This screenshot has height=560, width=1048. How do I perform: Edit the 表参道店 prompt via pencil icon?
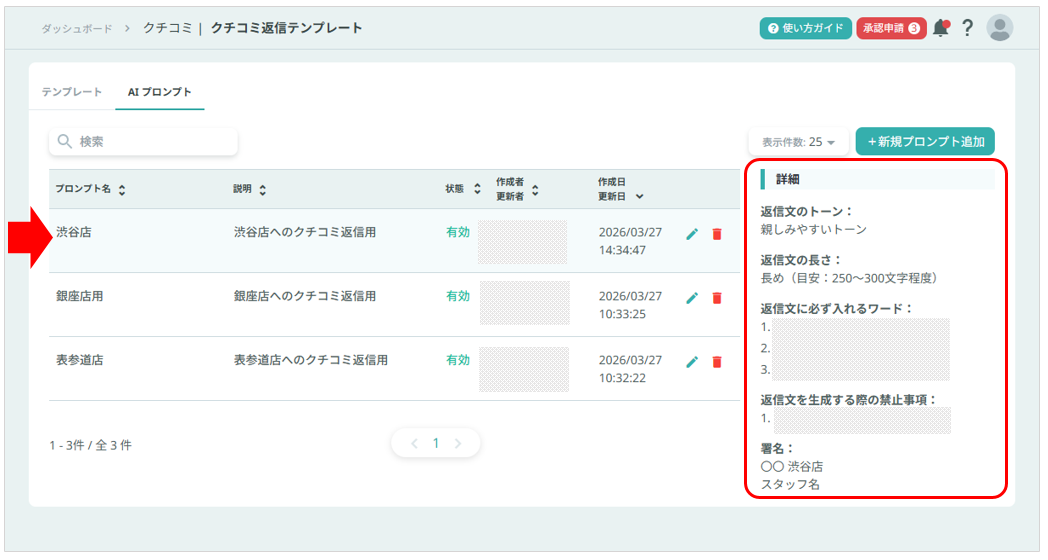(691, 362)
